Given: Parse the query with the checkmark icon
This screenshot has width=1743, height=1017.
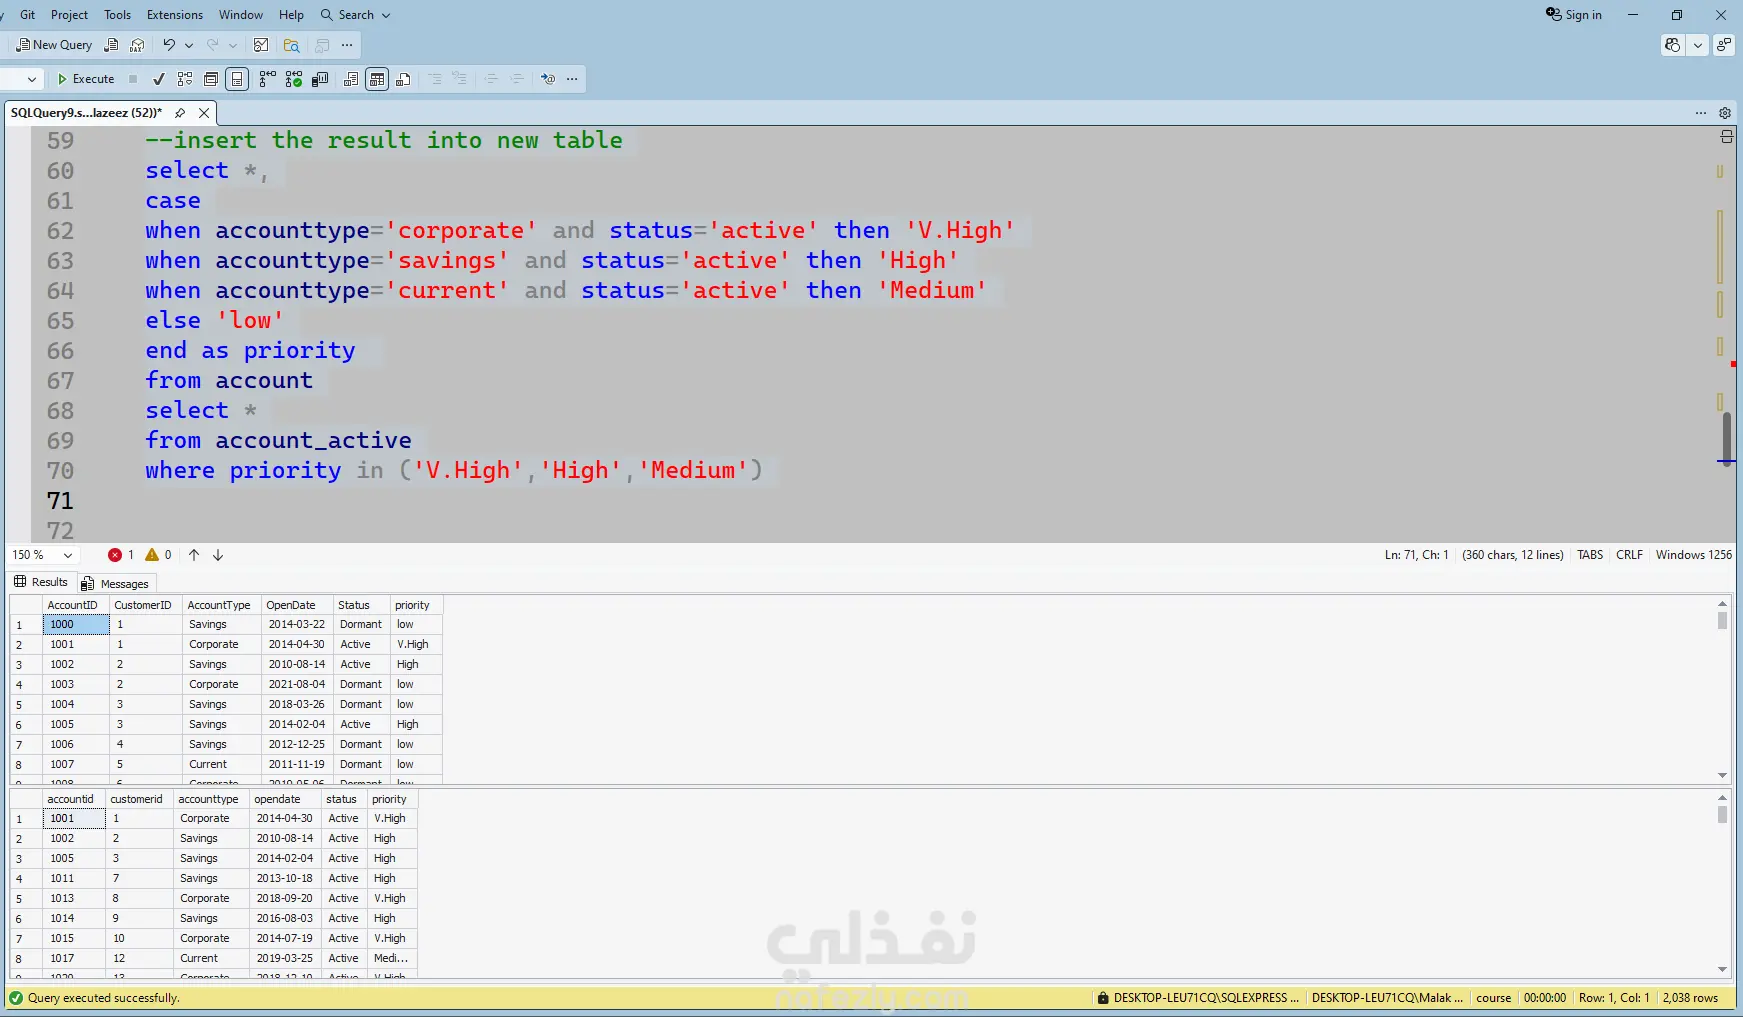Looking at the screenshot, I should (x=158, y=79).
